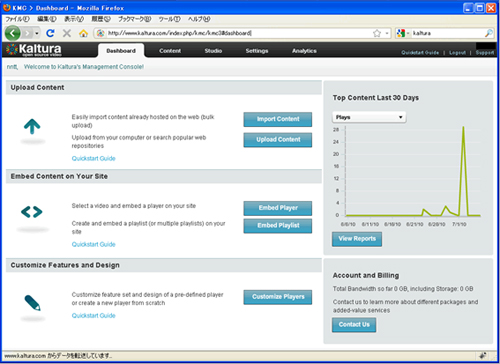Screen dimensions: 500x364
Task: Click the Customize Players button
Action: [278, 297]
